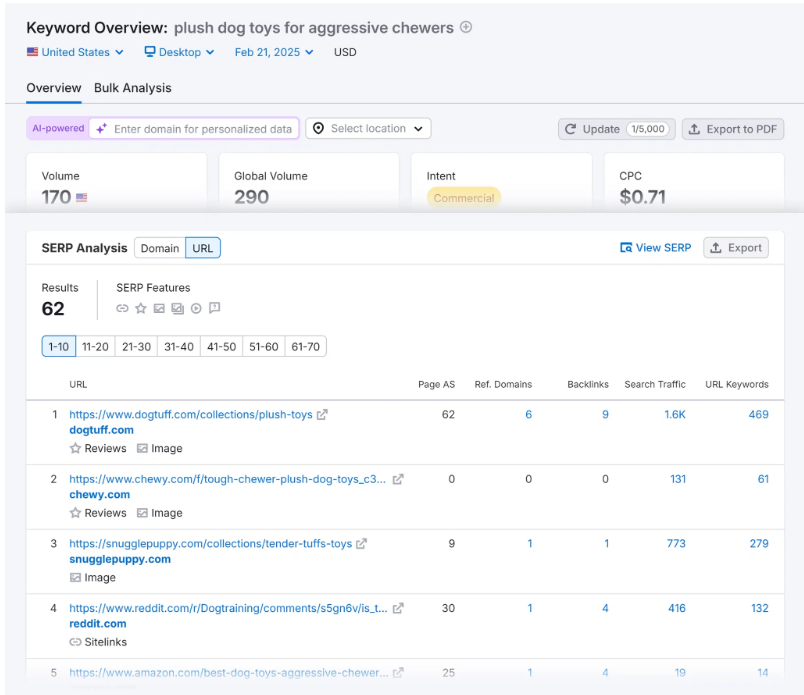Click external link icon beside snugglepuppy URL
This screenshot has height=695, width=804.
361,544
